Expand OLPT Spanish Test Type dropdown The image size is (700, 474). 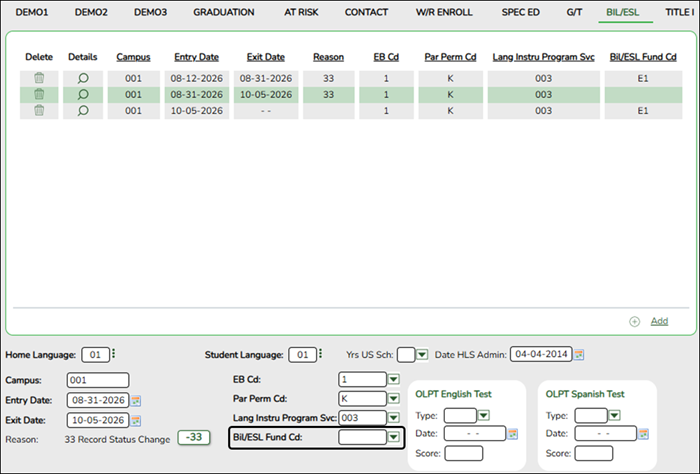coord(615,416)
